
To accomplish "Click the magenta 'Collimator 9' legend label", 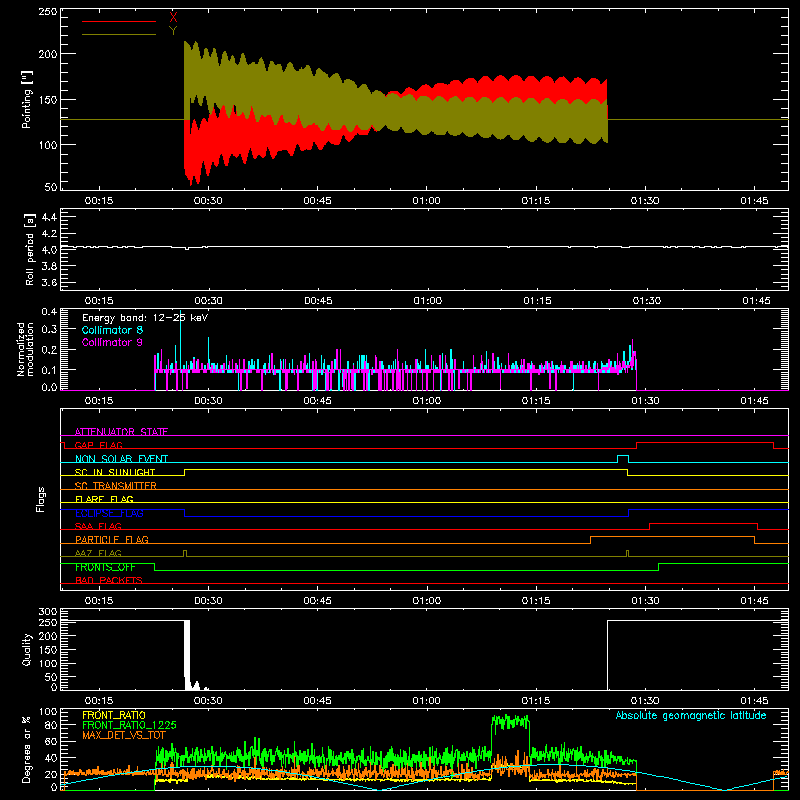I will coord(112,342).
